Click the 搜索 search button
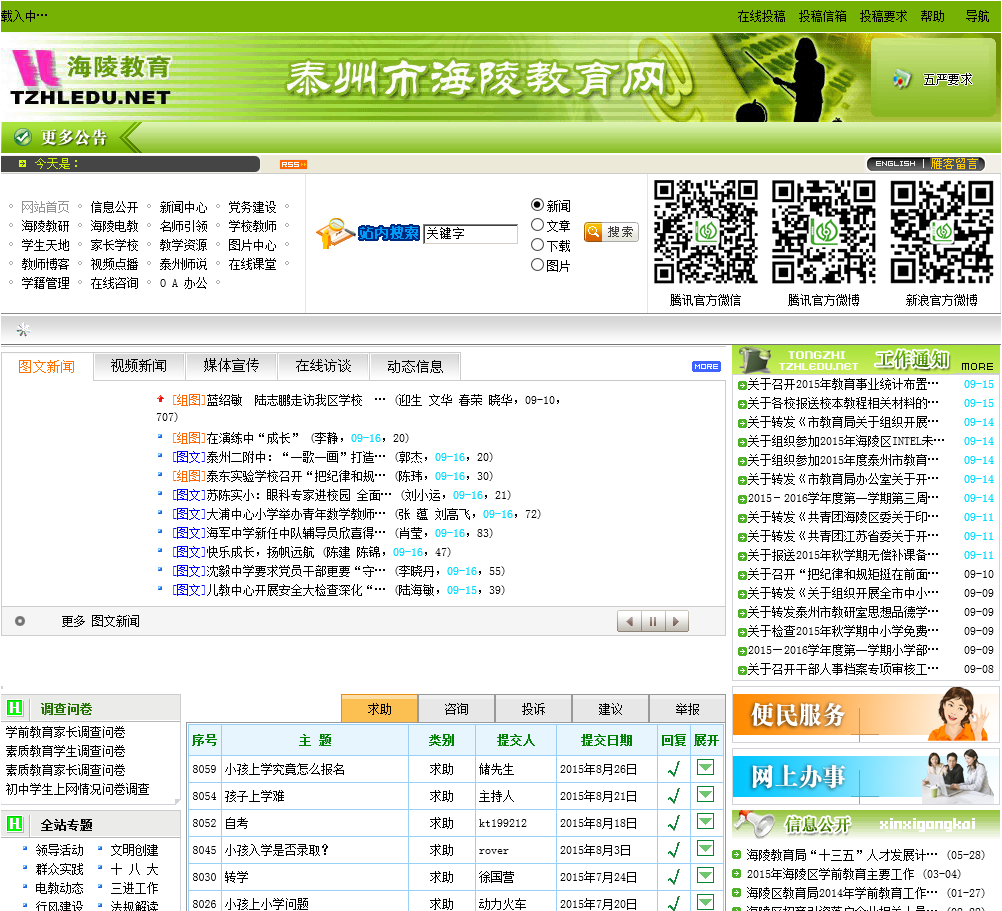 click(x=611, y=232)
